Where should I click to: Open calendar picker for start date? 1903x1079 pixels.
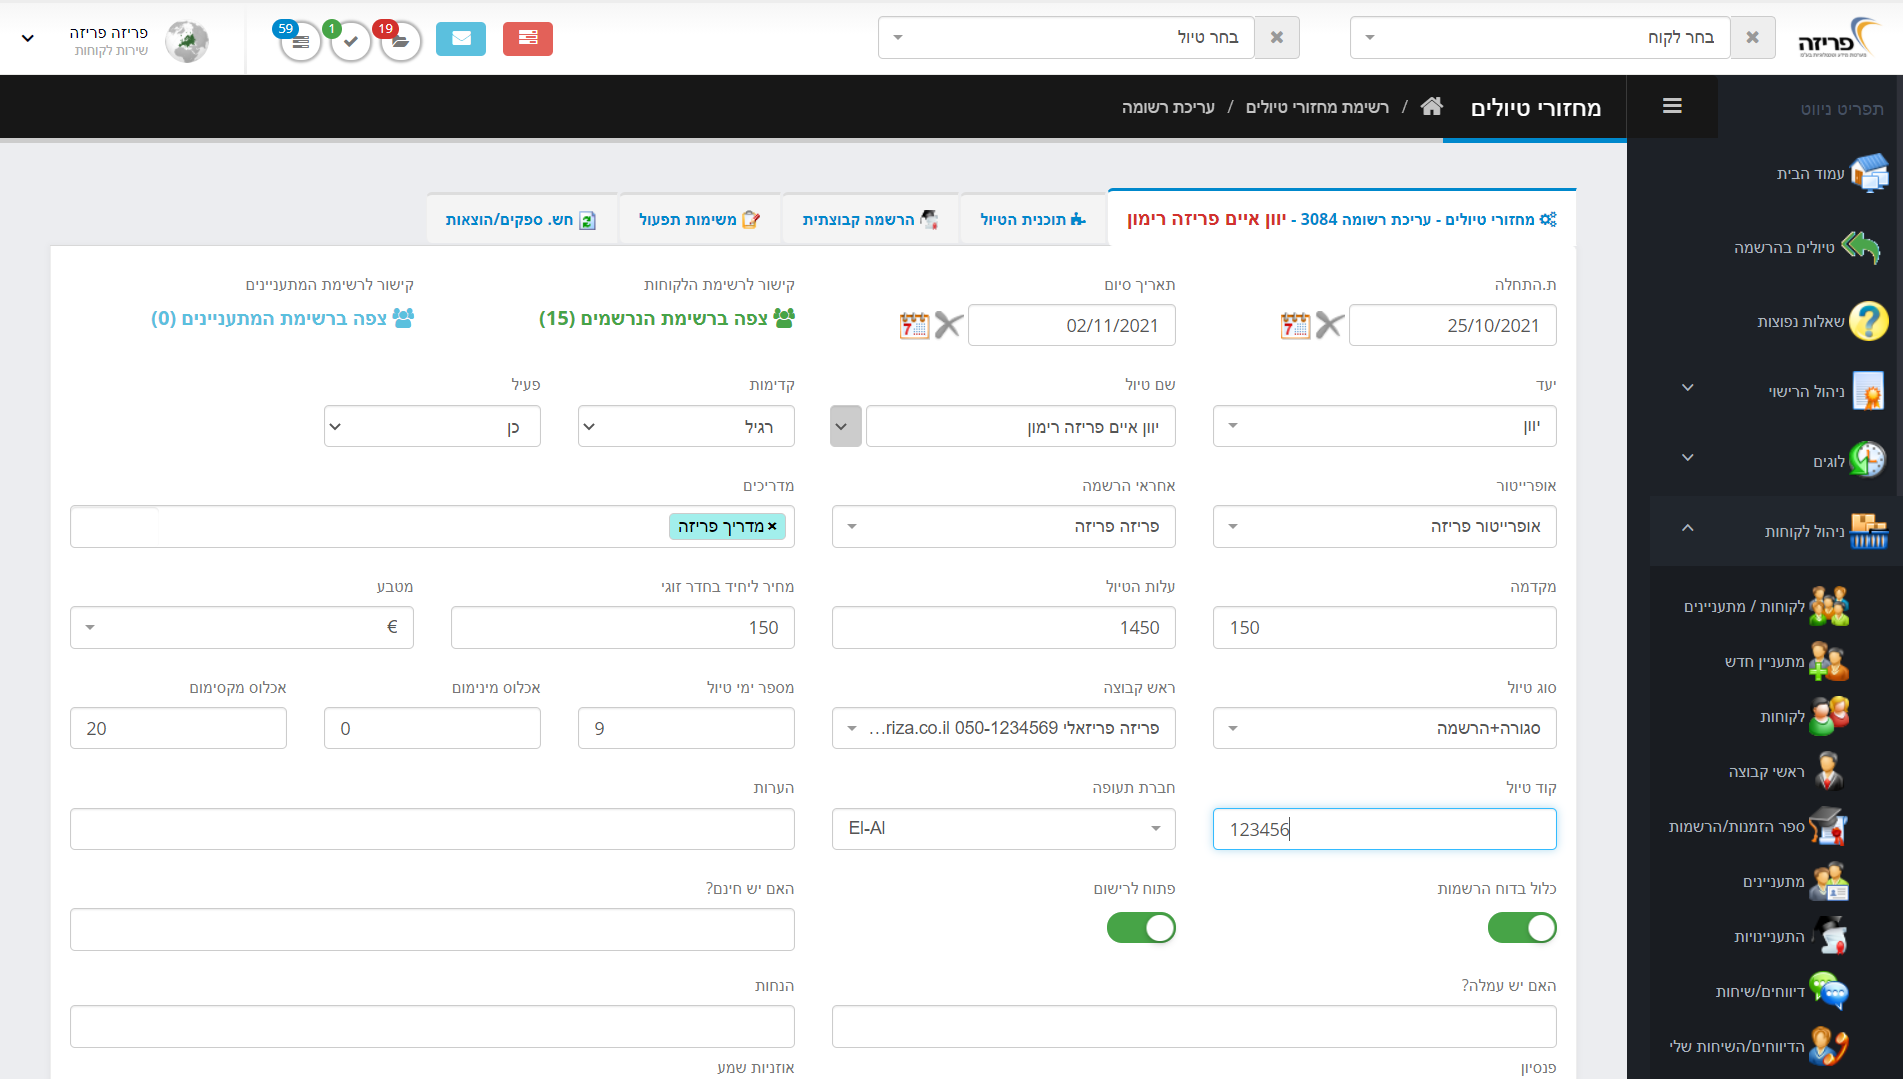(1295, 325)
